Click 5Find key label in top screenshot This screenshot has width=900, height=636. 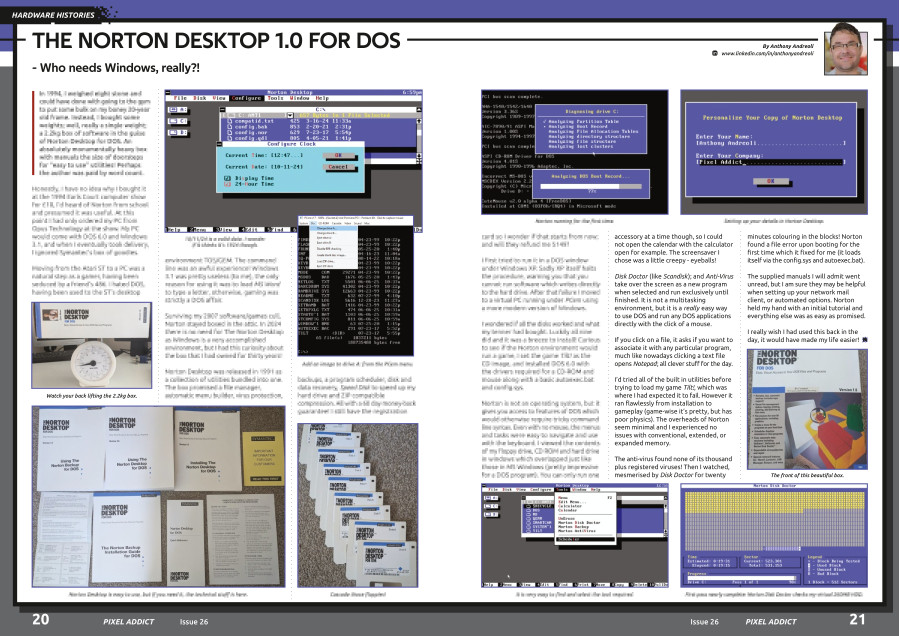point(278,230)
